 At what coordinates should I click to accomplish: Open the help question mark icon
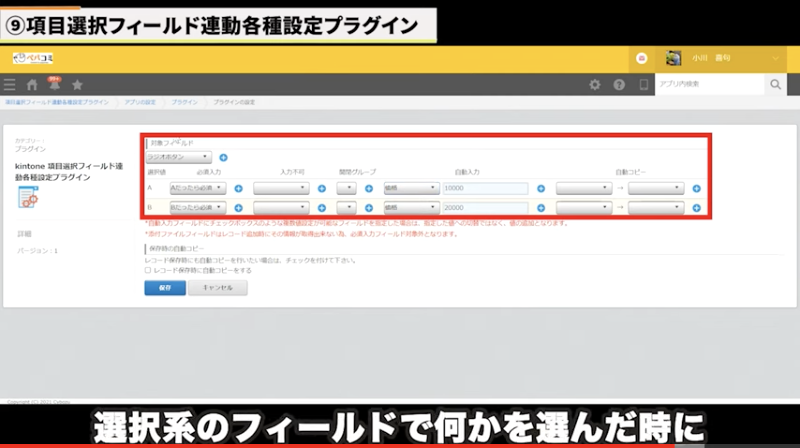click(619, 85)
